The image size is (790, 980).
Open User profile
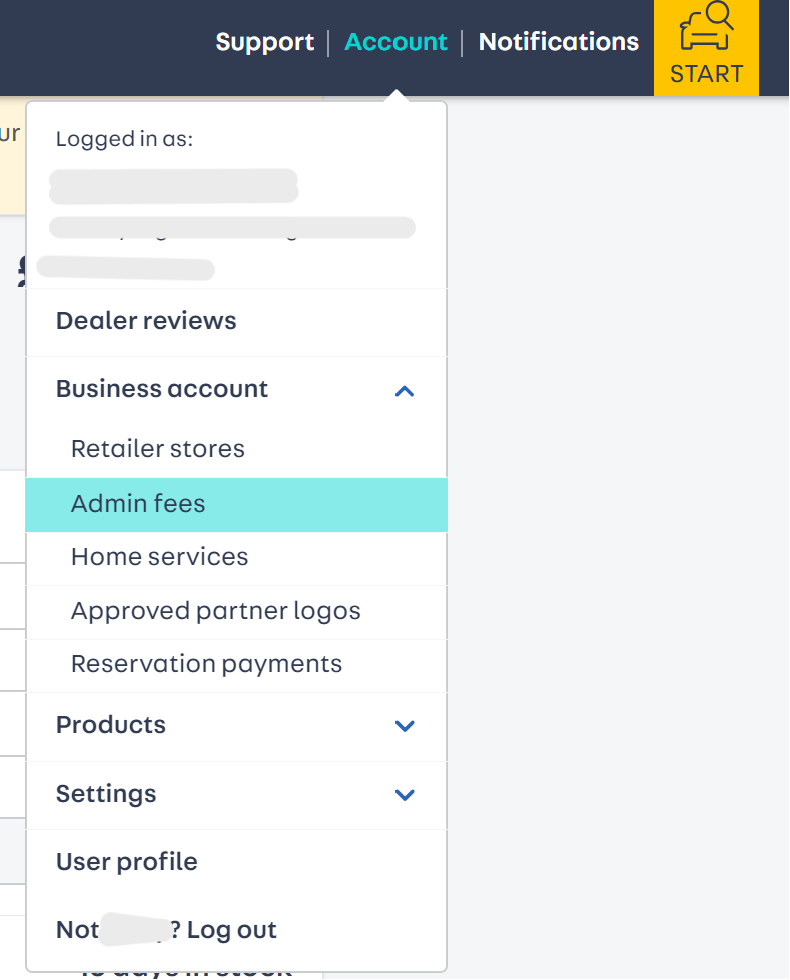[x=126, y=862]
